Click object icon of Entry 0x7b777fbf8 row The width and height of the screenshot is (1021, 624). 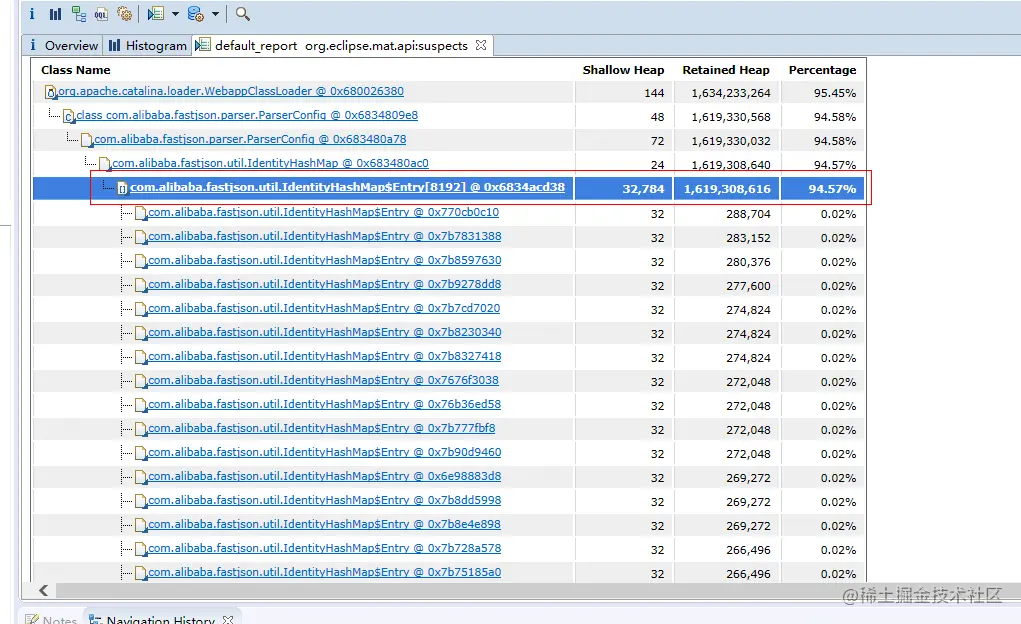pyautogui.click(x=141, y=430)
